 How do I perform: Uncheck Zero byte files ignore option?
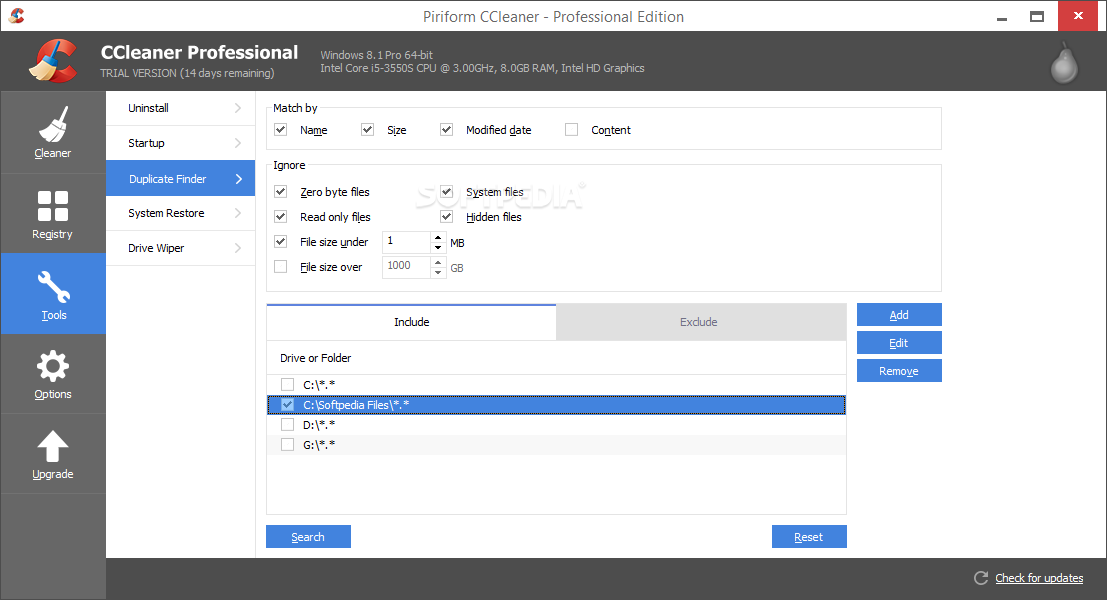[x=281, y=192]
